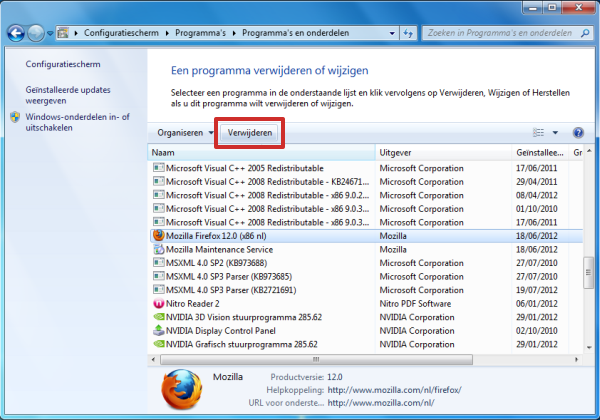Click Nitro PDF Software publisher cell
Screen dimensions: 600x420
click(x=415, y=304)
